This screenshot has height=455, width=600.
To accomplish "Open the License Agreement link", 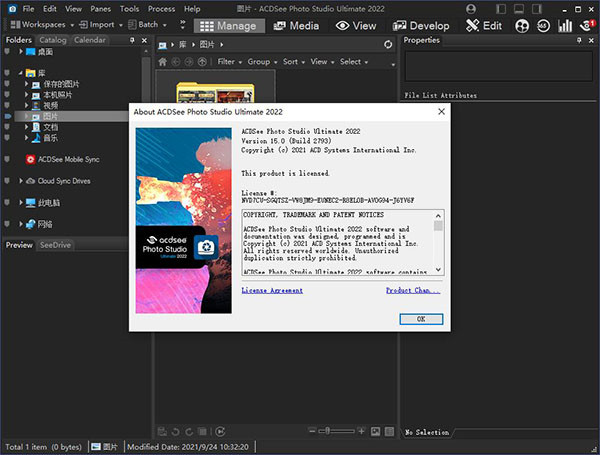I will tap(272, 291).
